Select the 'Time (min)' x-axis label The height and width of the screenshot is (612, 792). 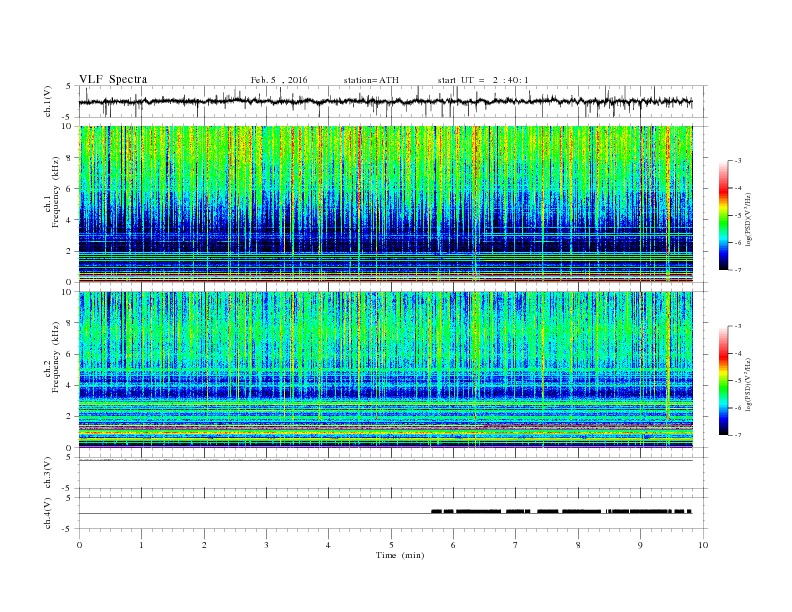click(x=400, y=555)
